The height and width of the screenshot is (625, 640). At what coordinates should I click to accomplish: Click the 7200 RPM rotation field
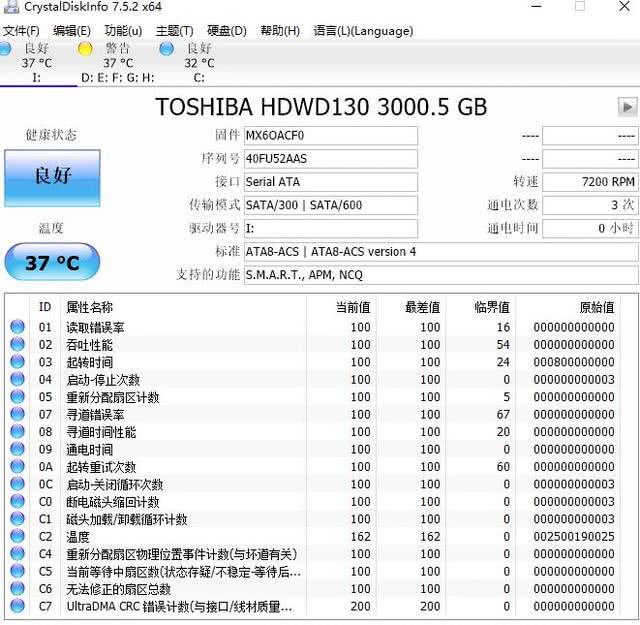click(590, 182)
